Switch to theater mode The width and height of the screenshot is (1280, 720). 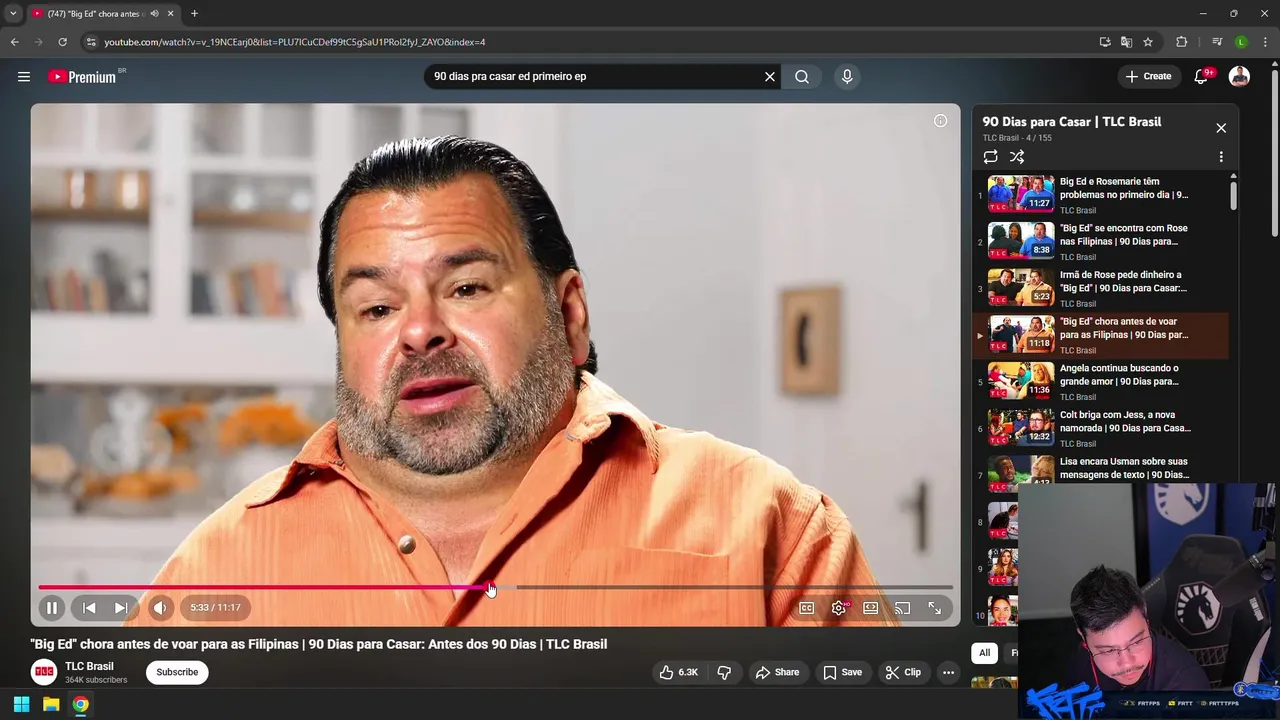[871, 608]
